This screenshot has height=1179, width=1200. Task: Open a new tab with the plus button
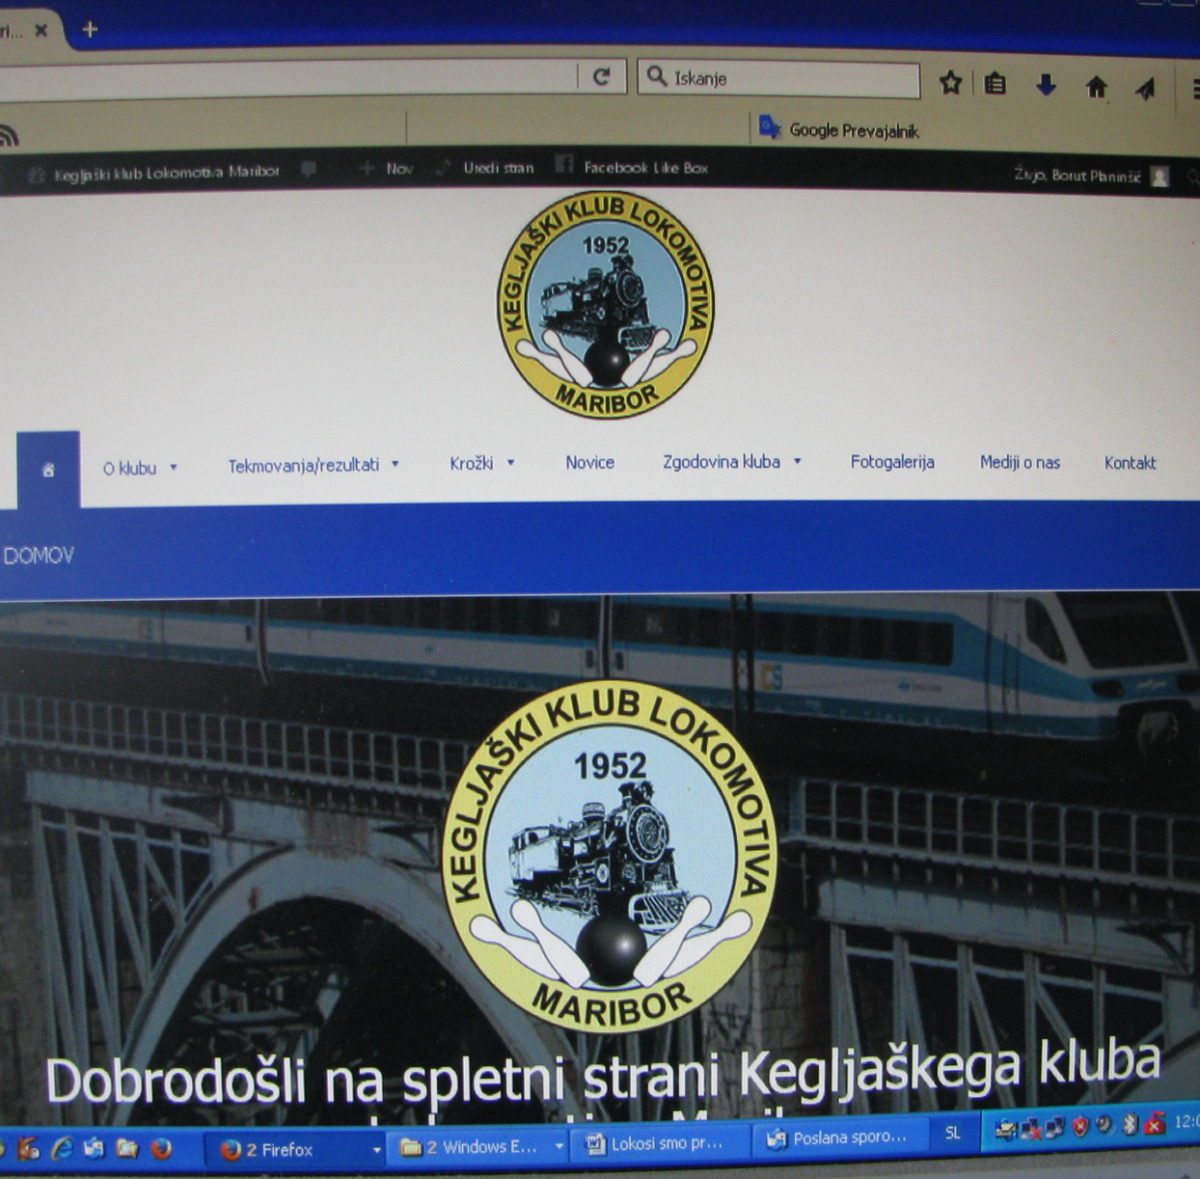click(90, 30)
